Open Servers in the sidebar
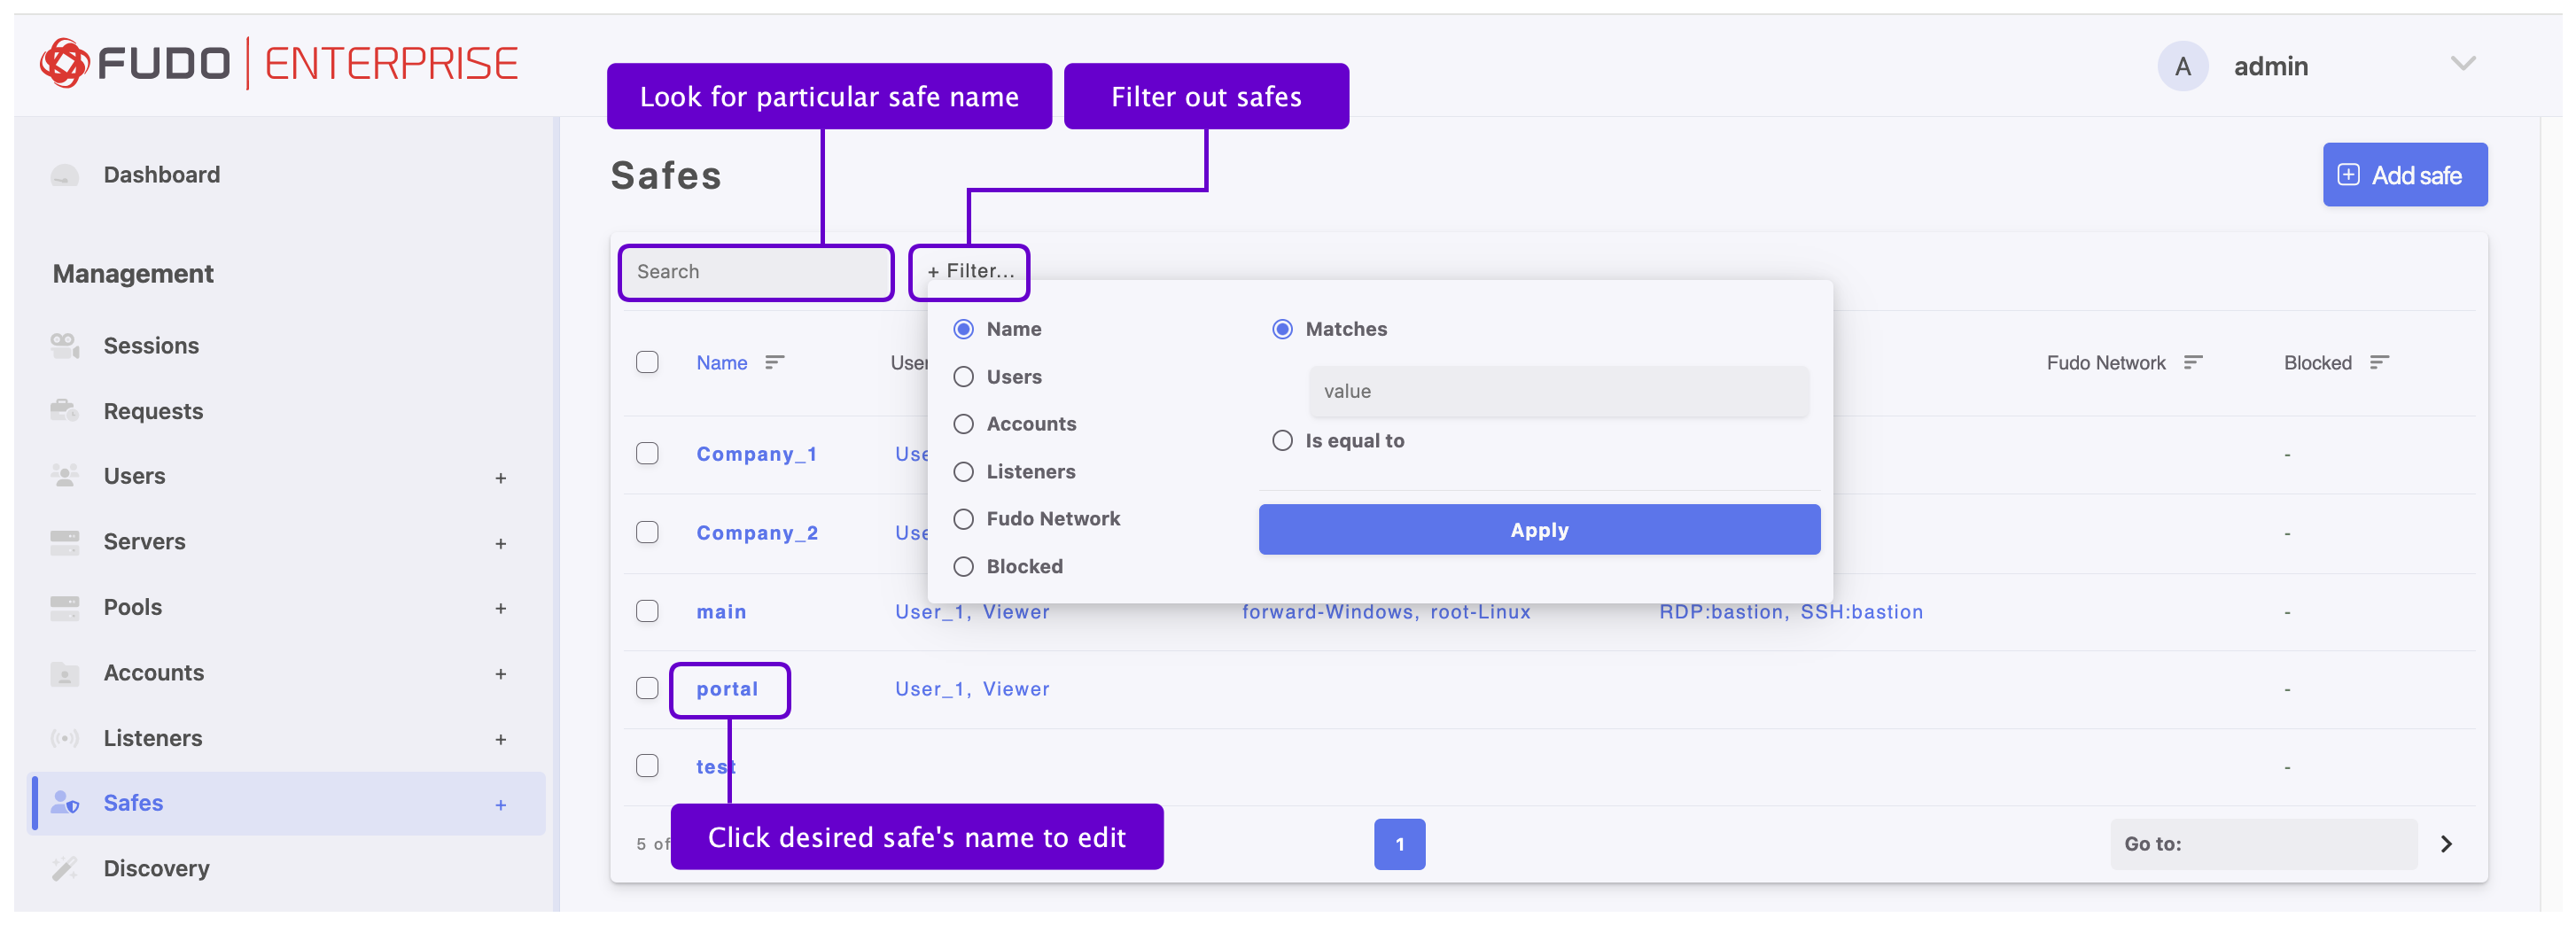 145,542
